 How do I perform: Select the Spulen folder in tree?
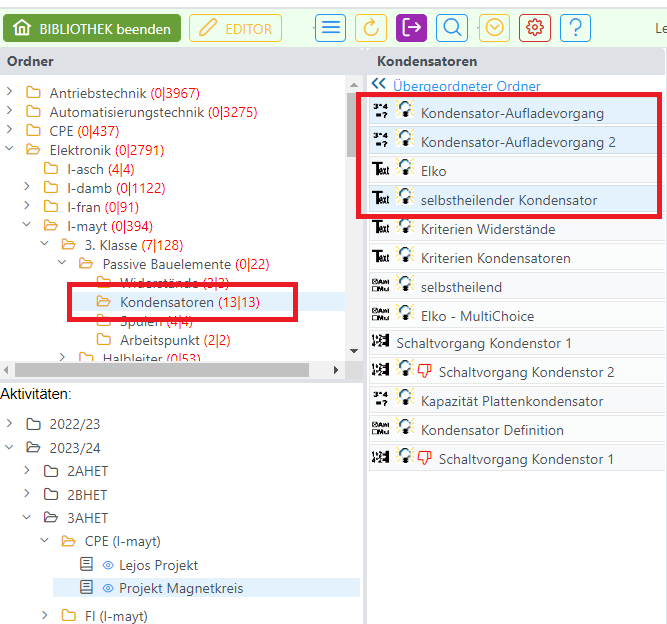tap(141, 321)
